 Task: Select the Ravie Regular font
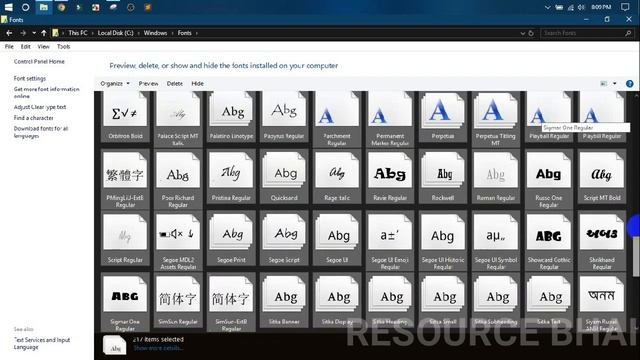pyautogui.click(x=390, y=176)
